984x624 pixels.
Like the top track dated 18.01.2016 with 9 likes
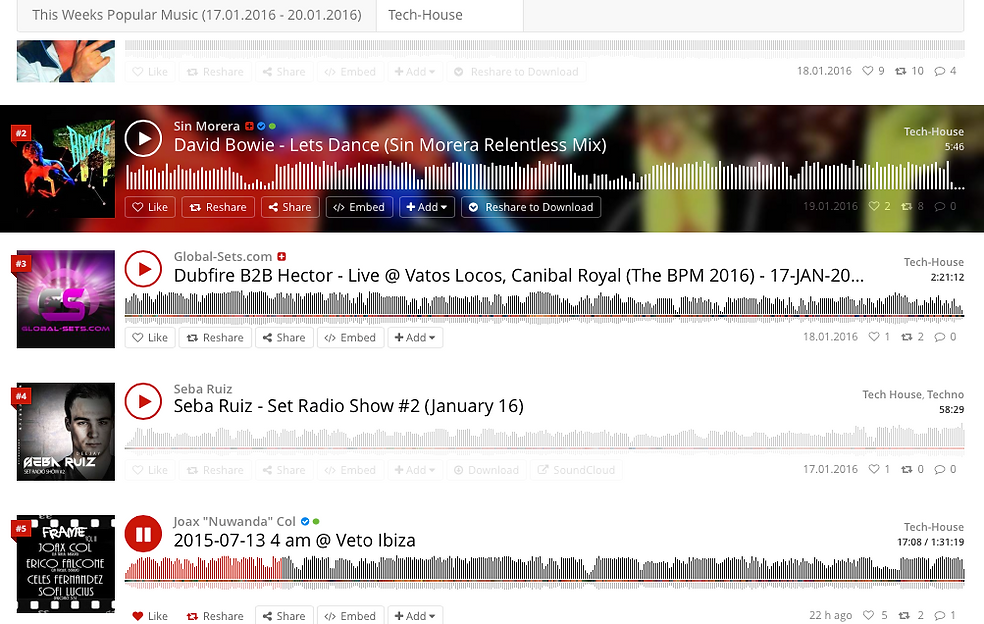pyautogui.click(x=150, y=72)
